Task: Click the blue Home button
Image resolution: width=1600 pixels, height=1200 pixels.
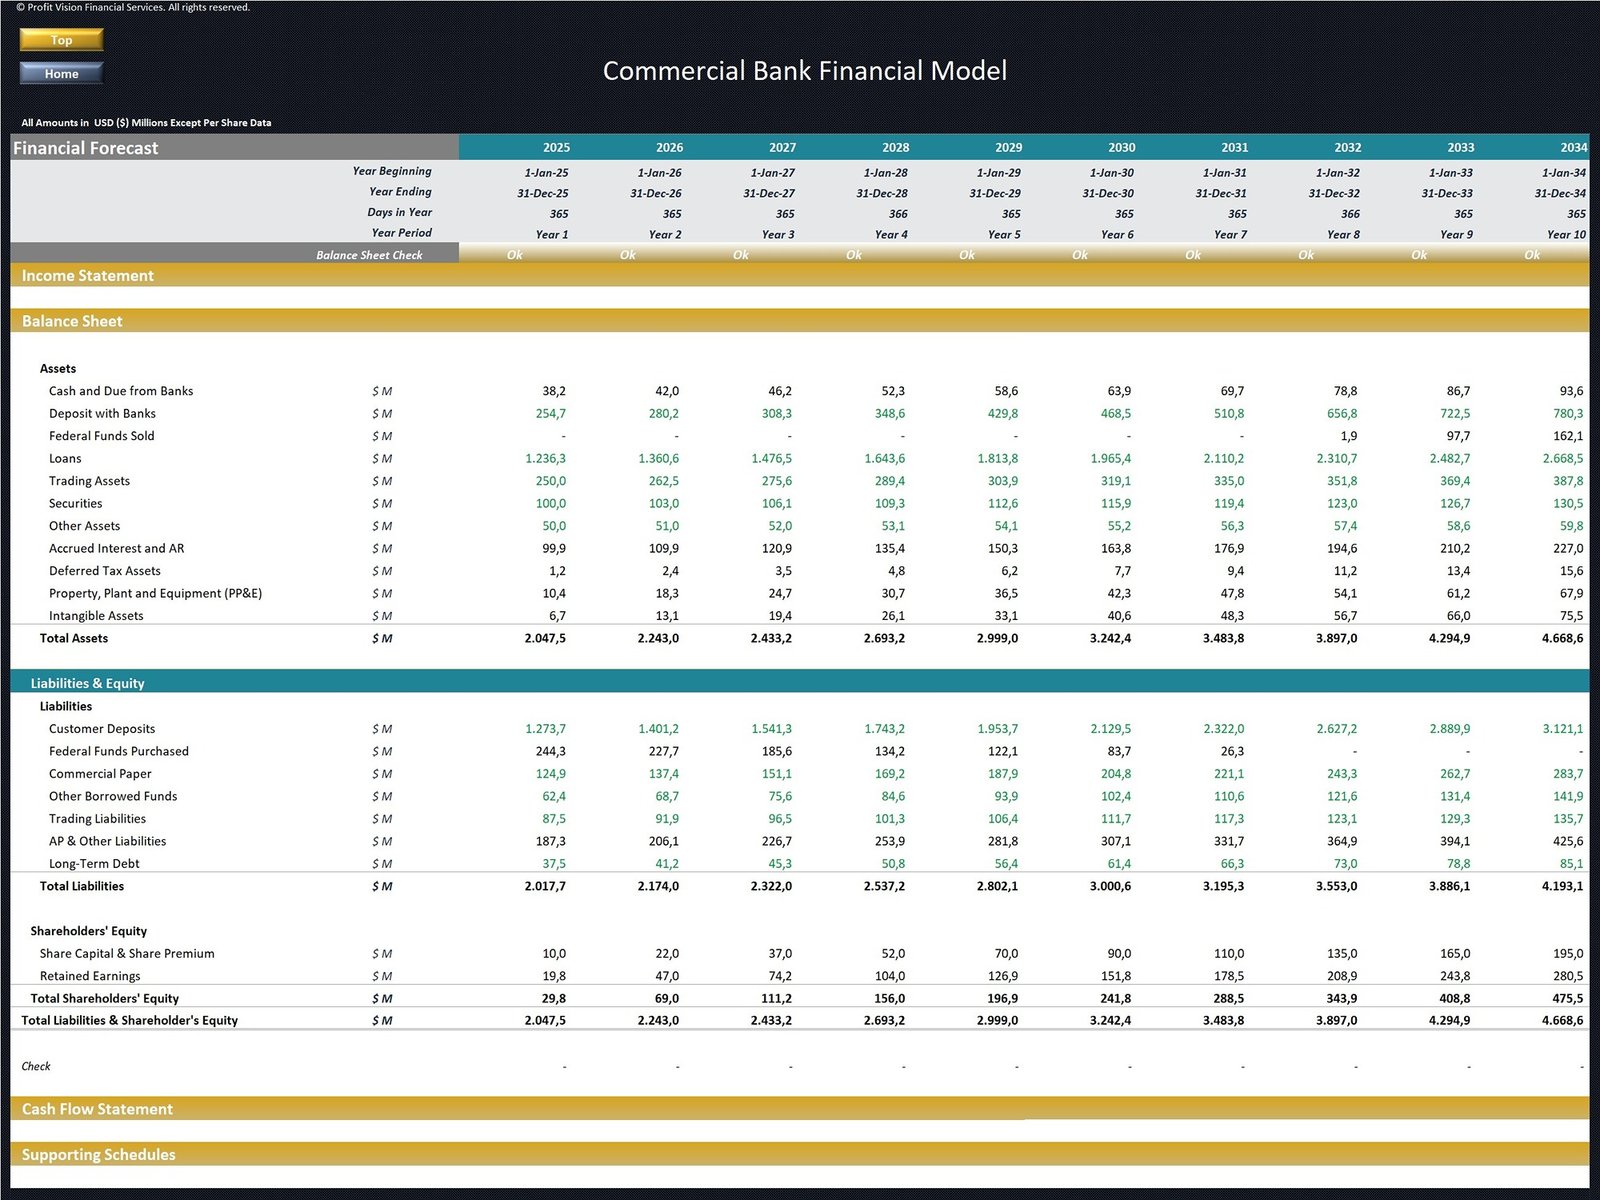Action: coord(61,73)
